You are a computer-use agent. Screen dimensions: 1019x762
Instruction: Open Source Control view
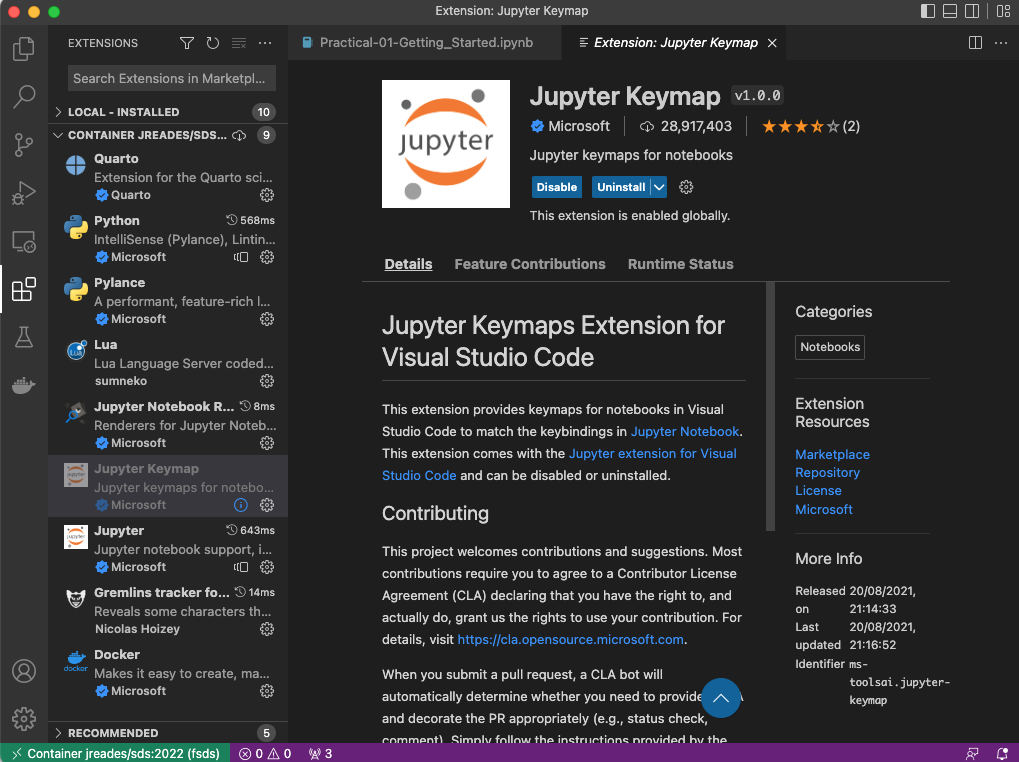tap(23, 144)
